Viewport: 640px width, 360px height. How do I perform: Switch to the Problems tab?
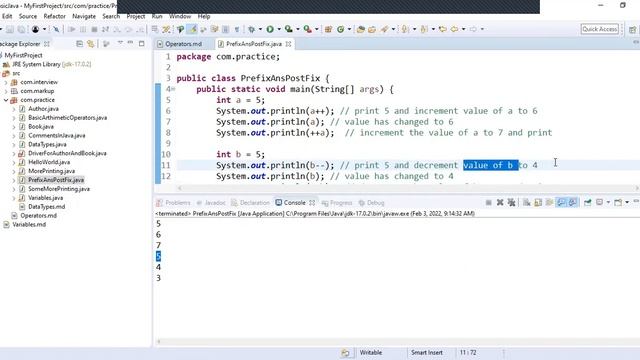[173, 202]
